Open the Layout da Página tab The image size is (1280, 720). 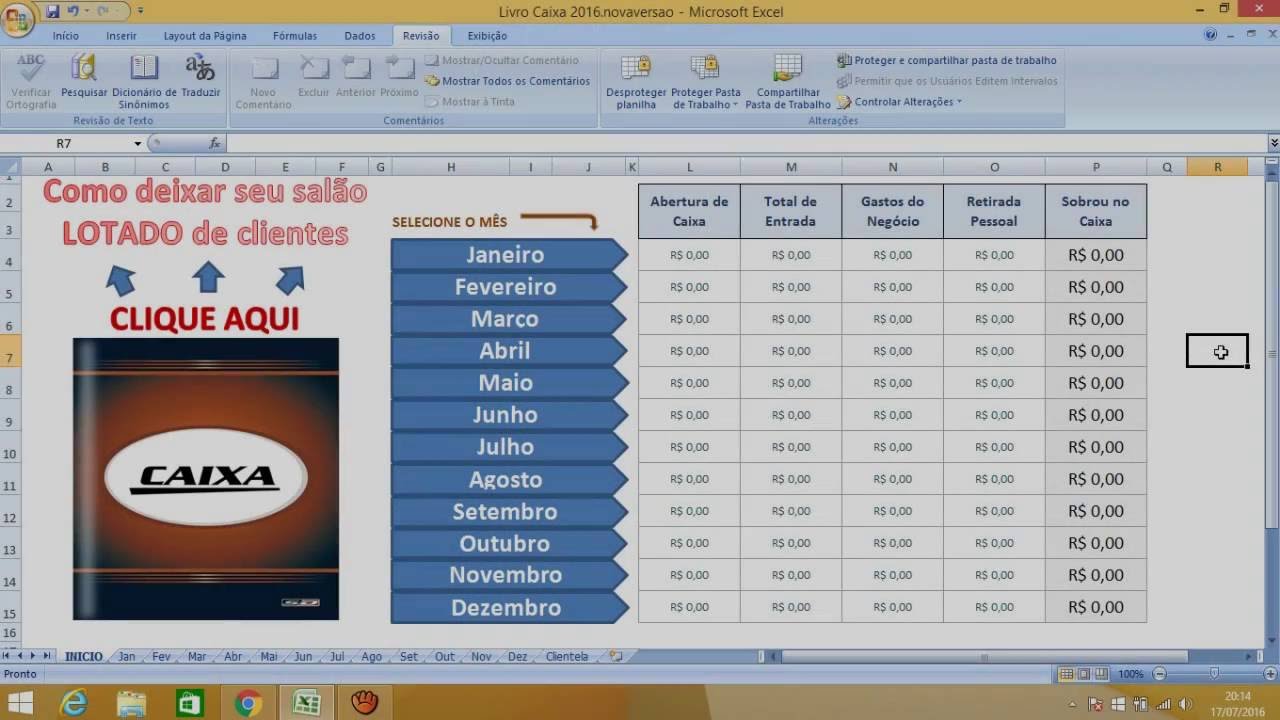pos(205,36)
